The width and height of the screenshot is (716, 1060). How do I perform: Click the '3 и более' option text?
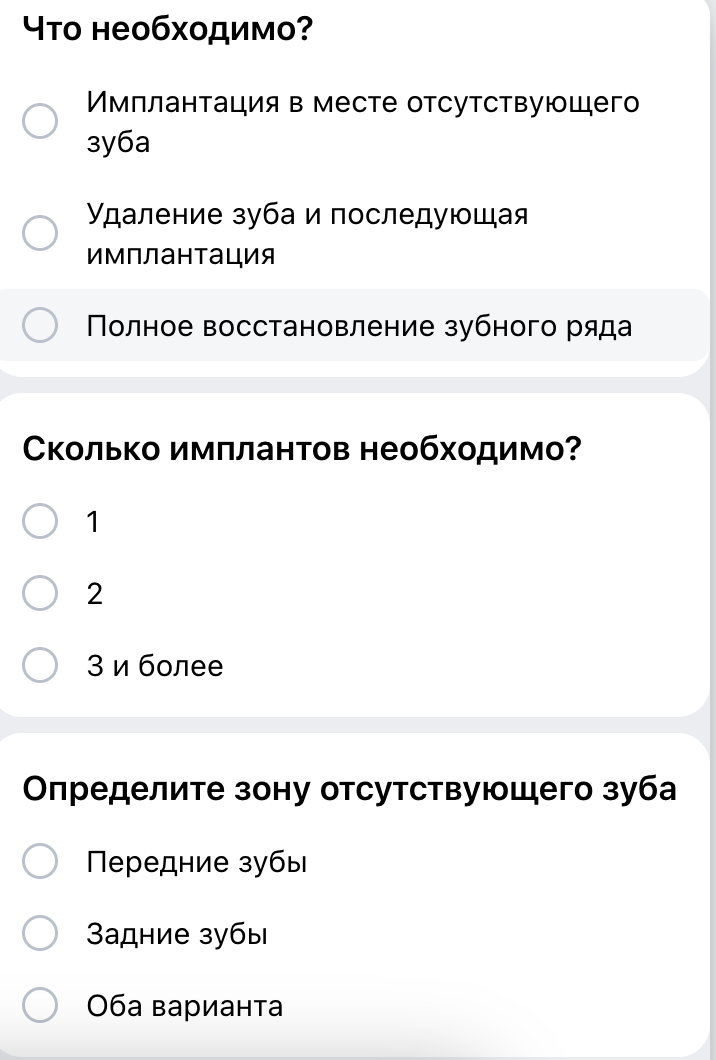[x=155, y=666]
